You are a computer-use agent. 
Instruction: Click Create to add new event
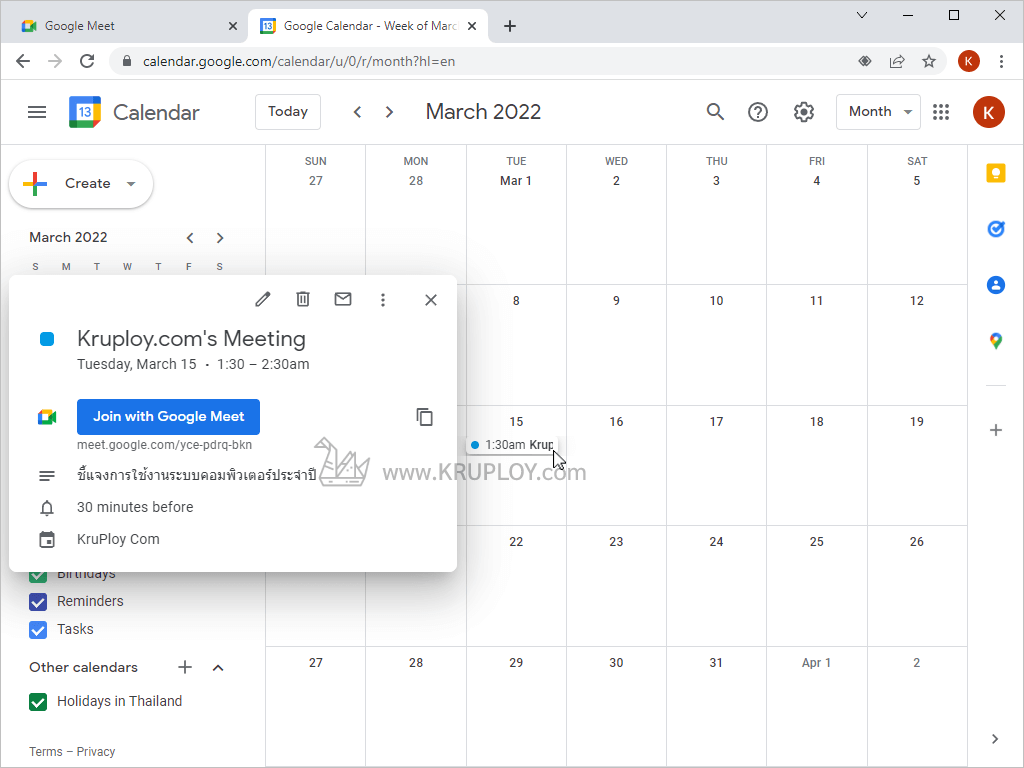click(x=81, y=184)
